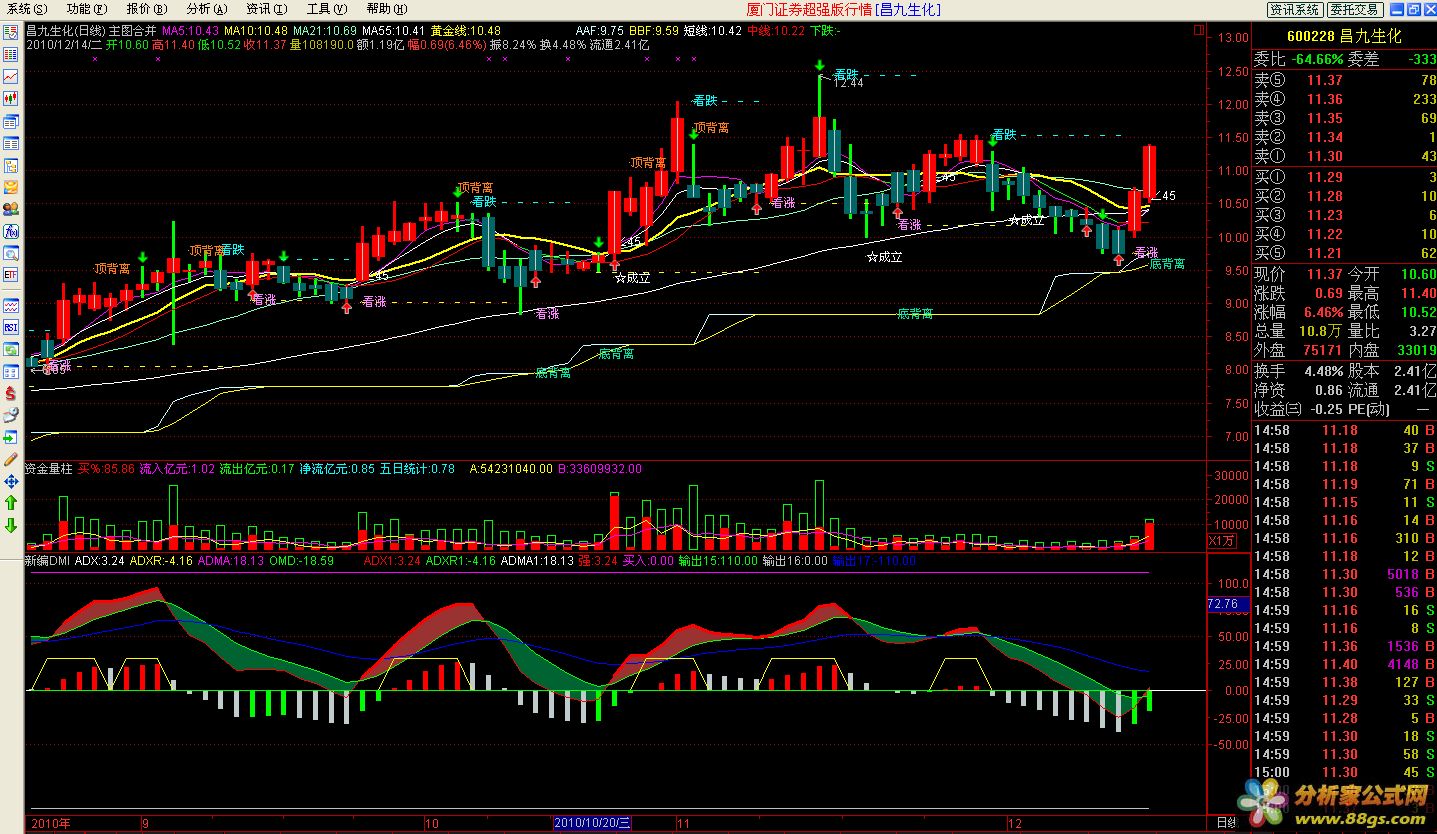Screen dimensions: 1437x834
Task: Click the X1万 volume unit label
Action: coord(1222,540)
